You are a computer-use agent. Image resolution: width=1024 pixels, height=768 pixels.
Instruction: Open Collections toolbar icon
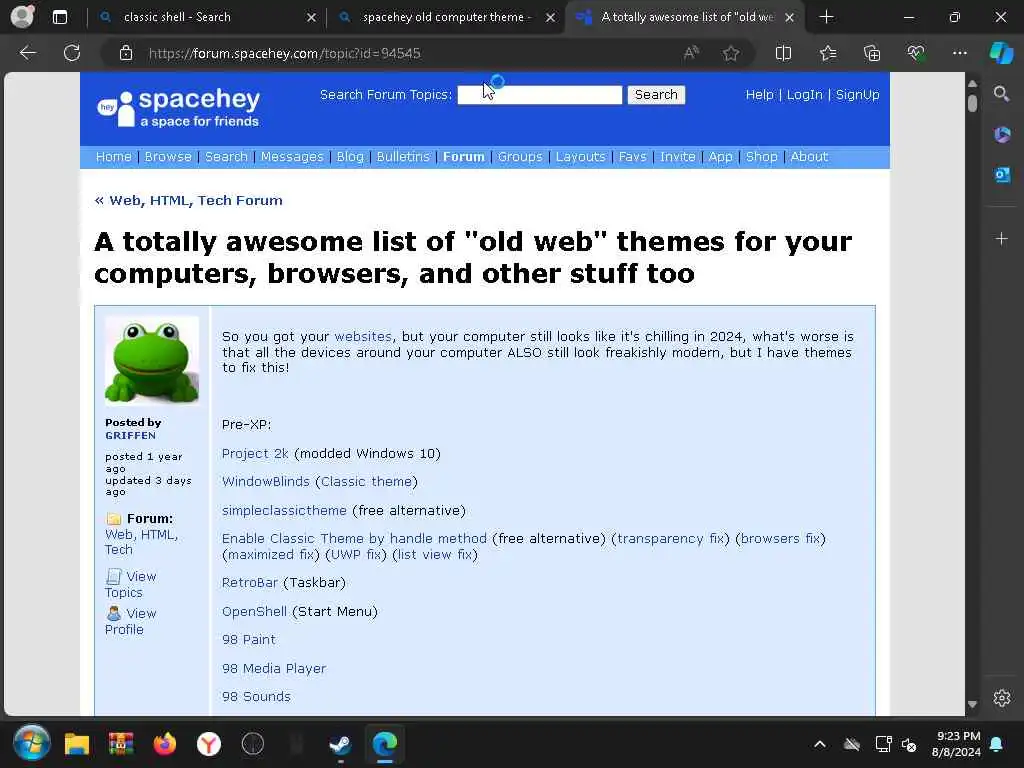(x=872, y=53)
